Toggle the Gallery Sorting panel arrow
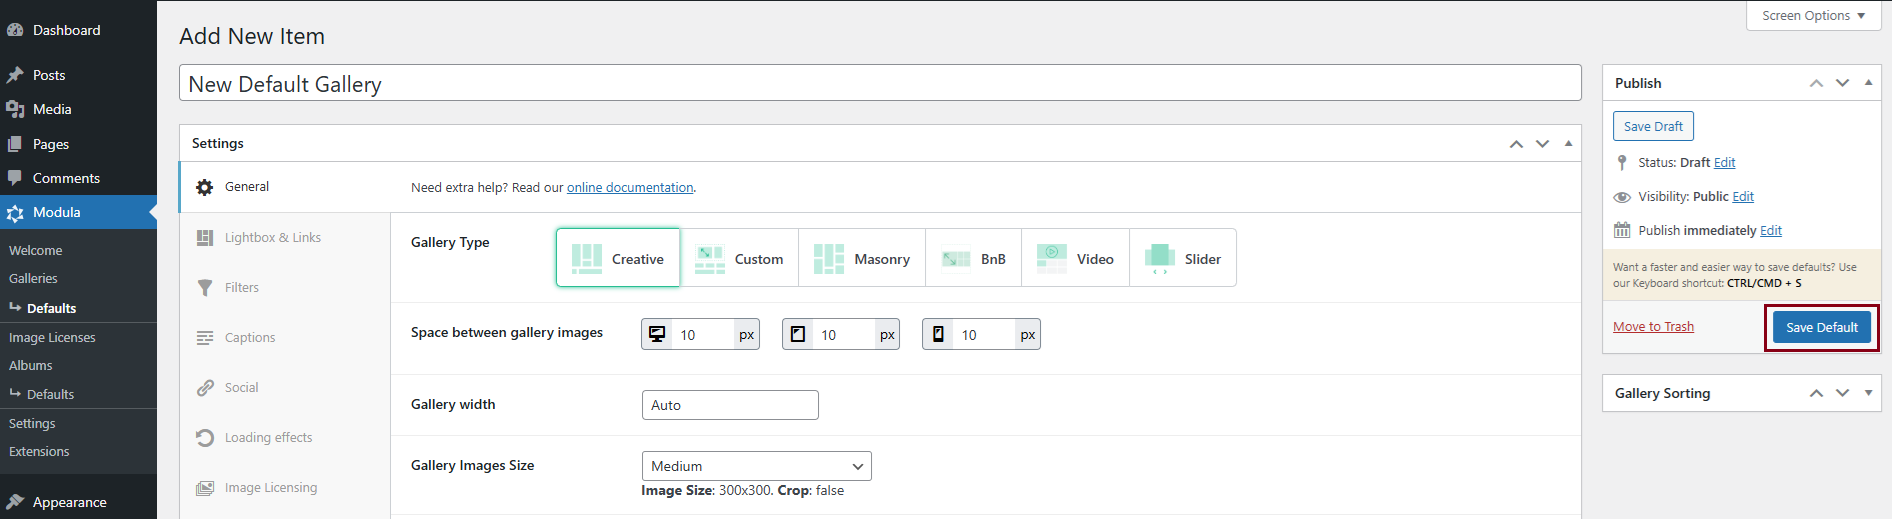Image resolution: width=1892 pixels, height=519 pixels. pyautogui.click(x=1868, y=393)
